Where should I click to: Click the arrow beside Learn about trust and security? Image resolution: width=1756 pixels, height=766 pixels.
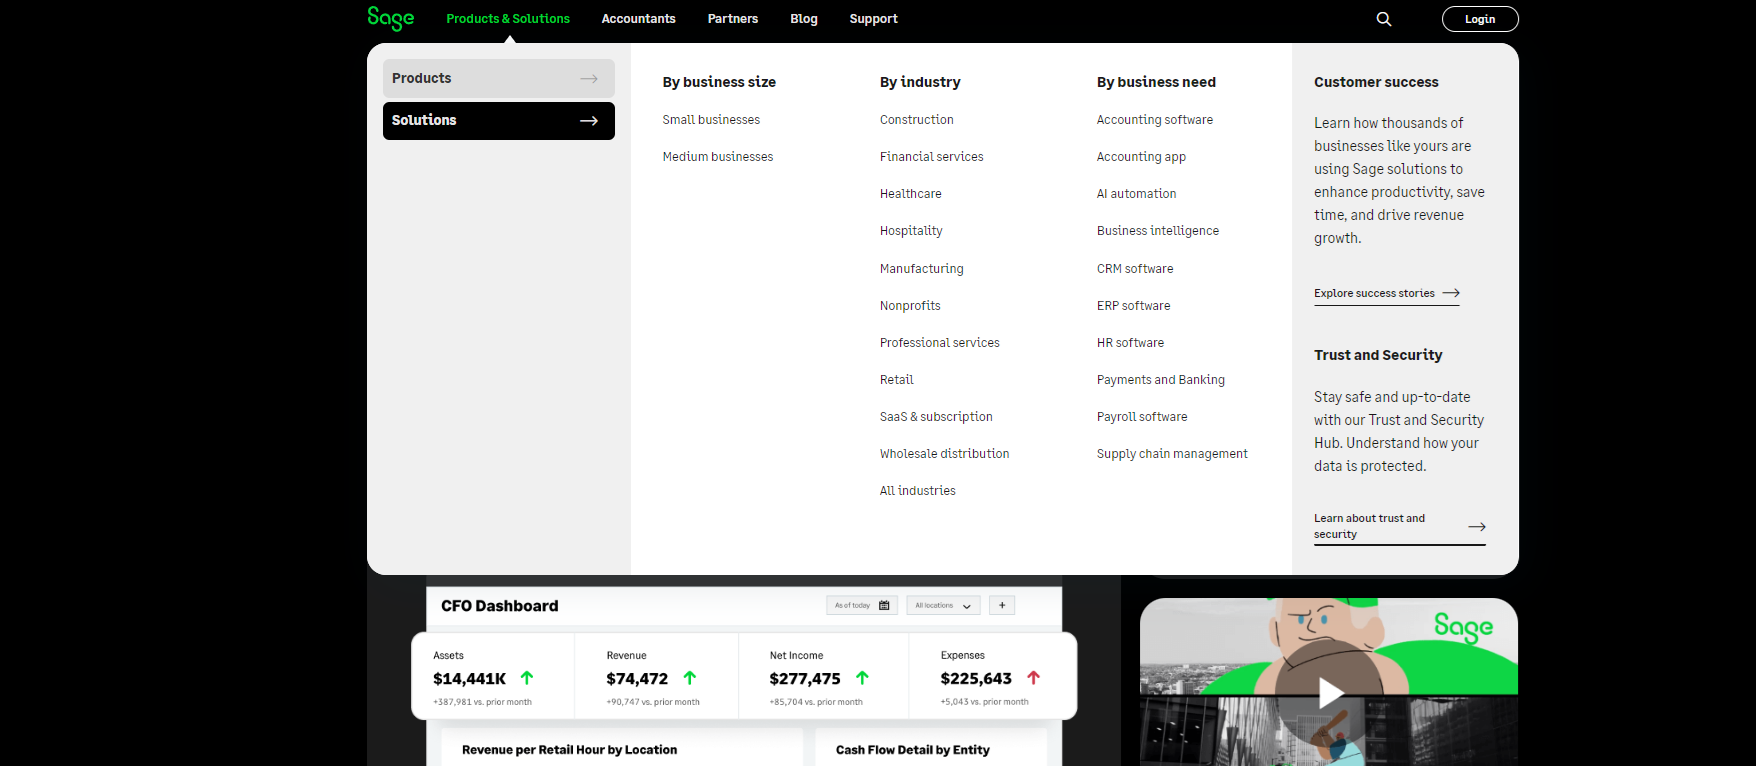(1477, 526)
